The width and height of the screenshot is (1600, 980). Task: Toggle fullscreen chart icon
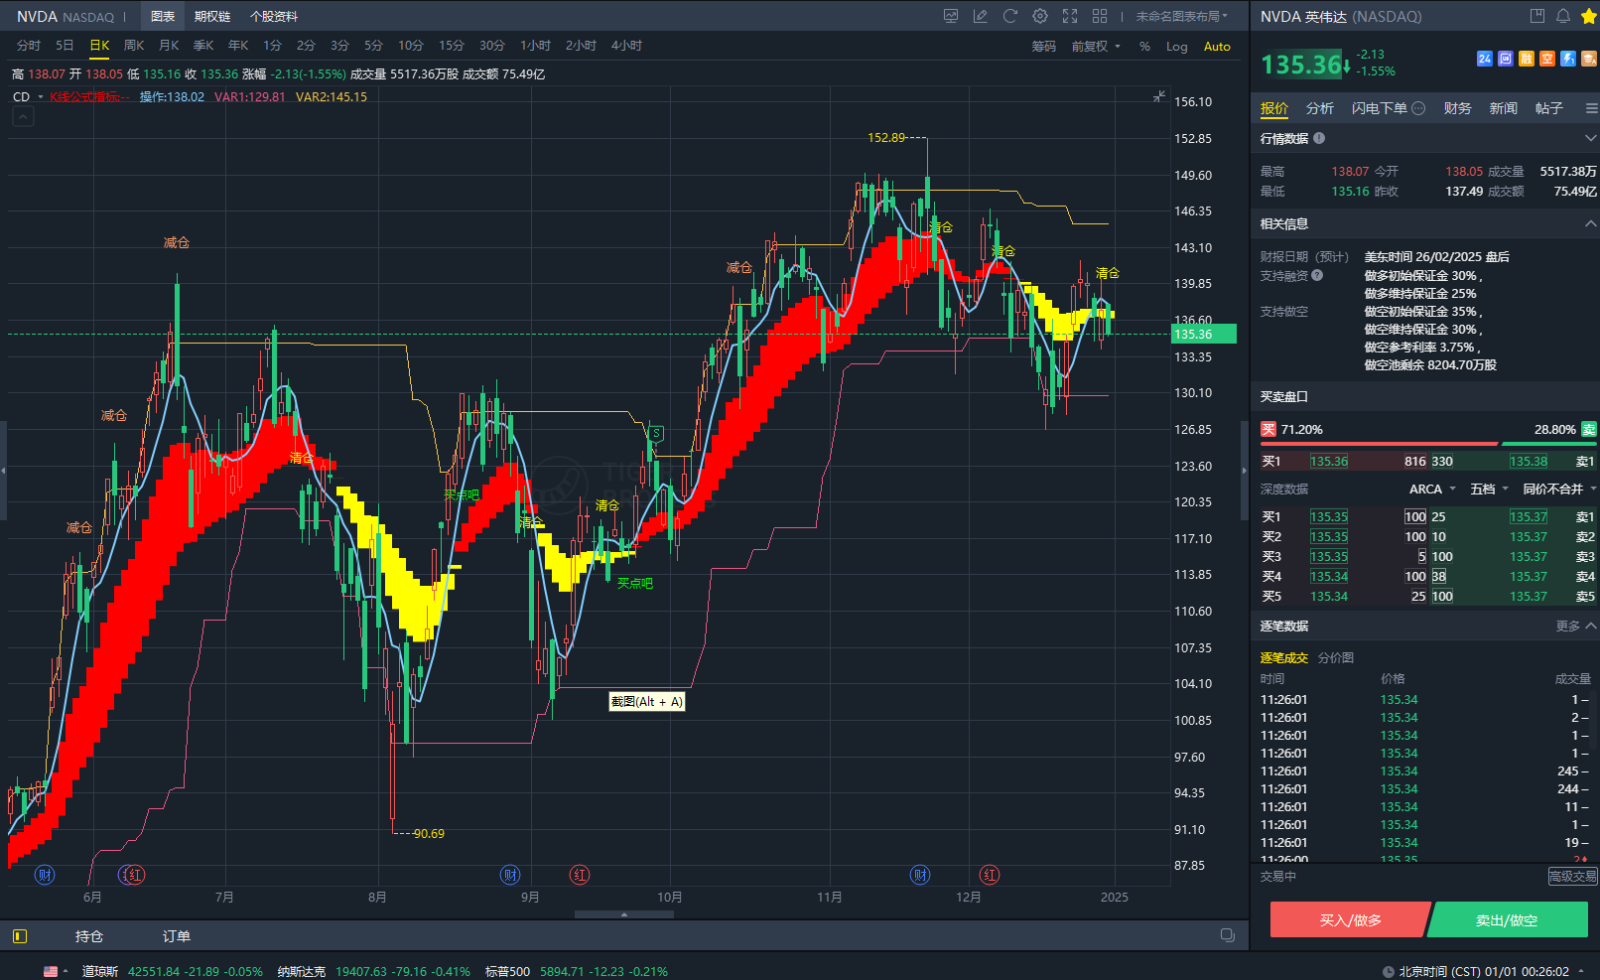(1070, 16)
